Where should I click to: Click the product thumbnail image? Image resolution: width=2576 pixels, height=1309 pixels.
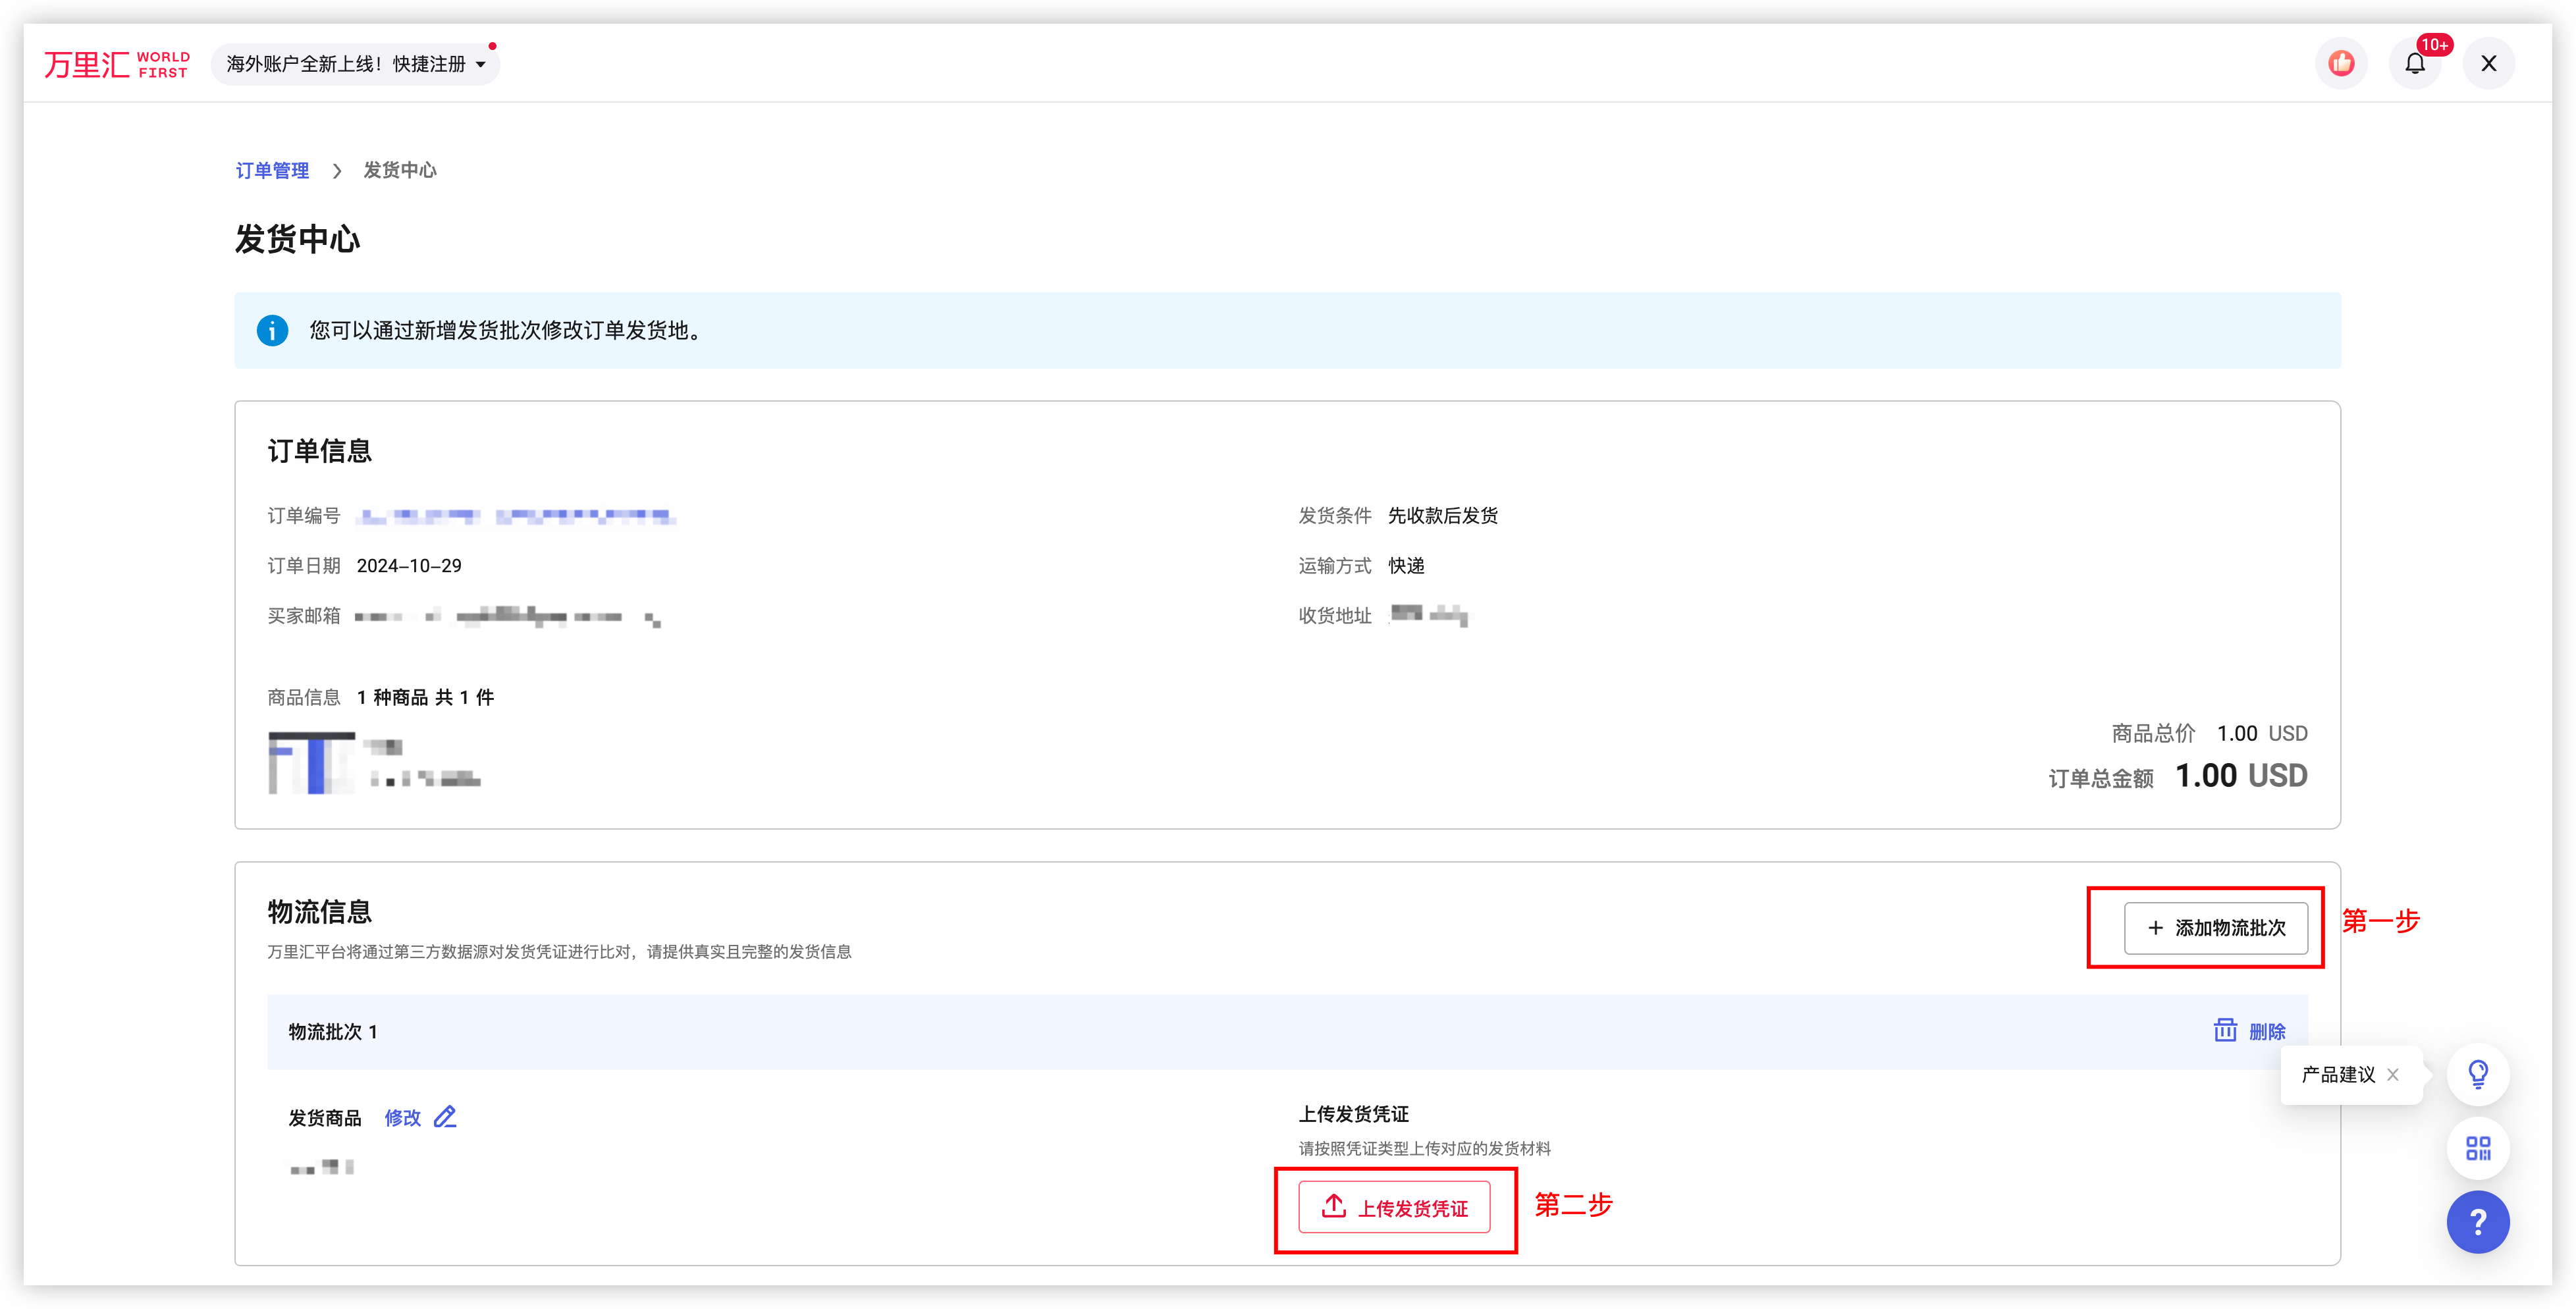pos(311,763)
